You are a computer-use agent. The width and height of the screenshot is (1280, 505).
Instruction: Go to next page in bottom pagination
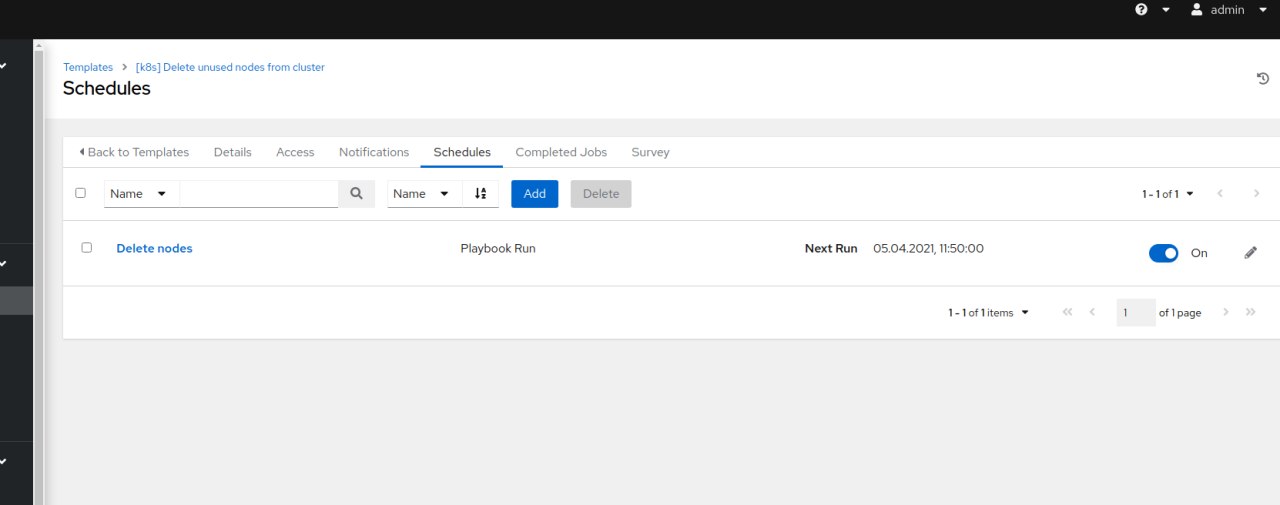[x=1226, y=313]
